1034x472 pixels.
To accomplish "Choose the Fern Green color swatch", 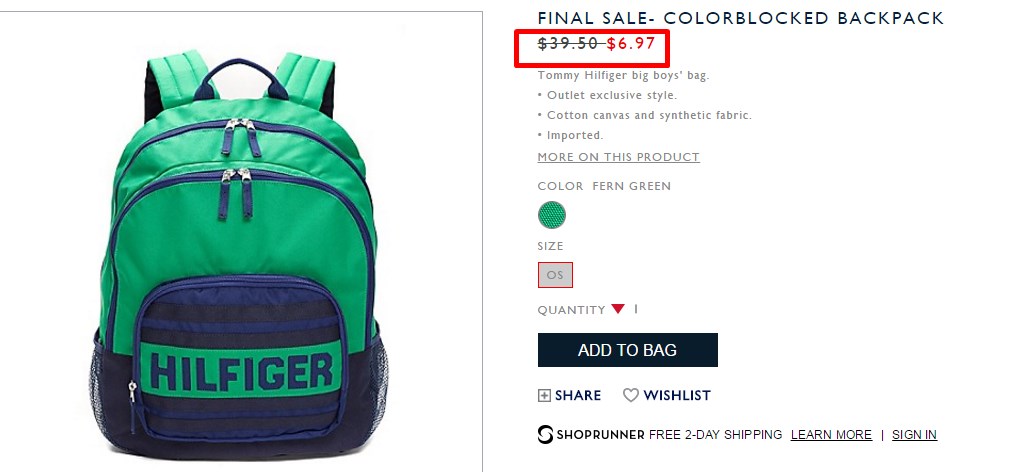I will point(552,215).
